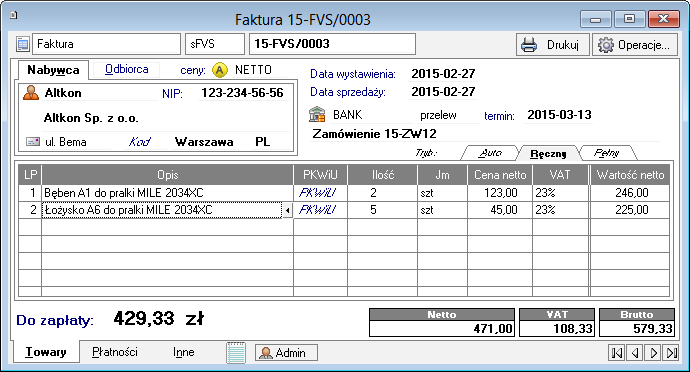Screen dimensions: 690x372
Task: Click the Brutto total 579,33
Action: [637, 328]
